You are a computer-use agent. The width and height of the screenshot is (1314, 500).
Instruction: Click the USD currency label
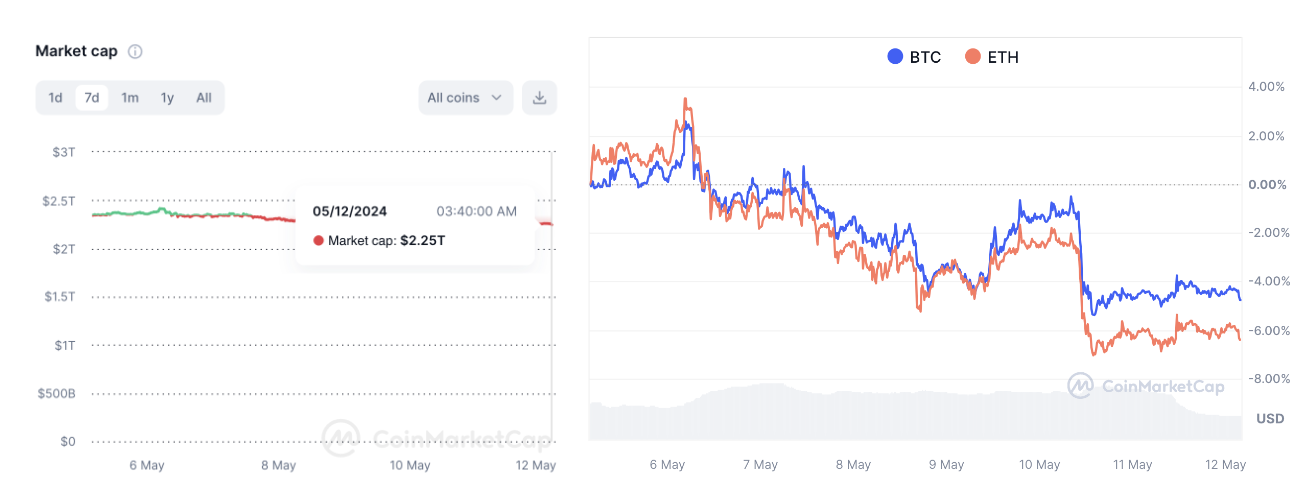point(1269,419)
